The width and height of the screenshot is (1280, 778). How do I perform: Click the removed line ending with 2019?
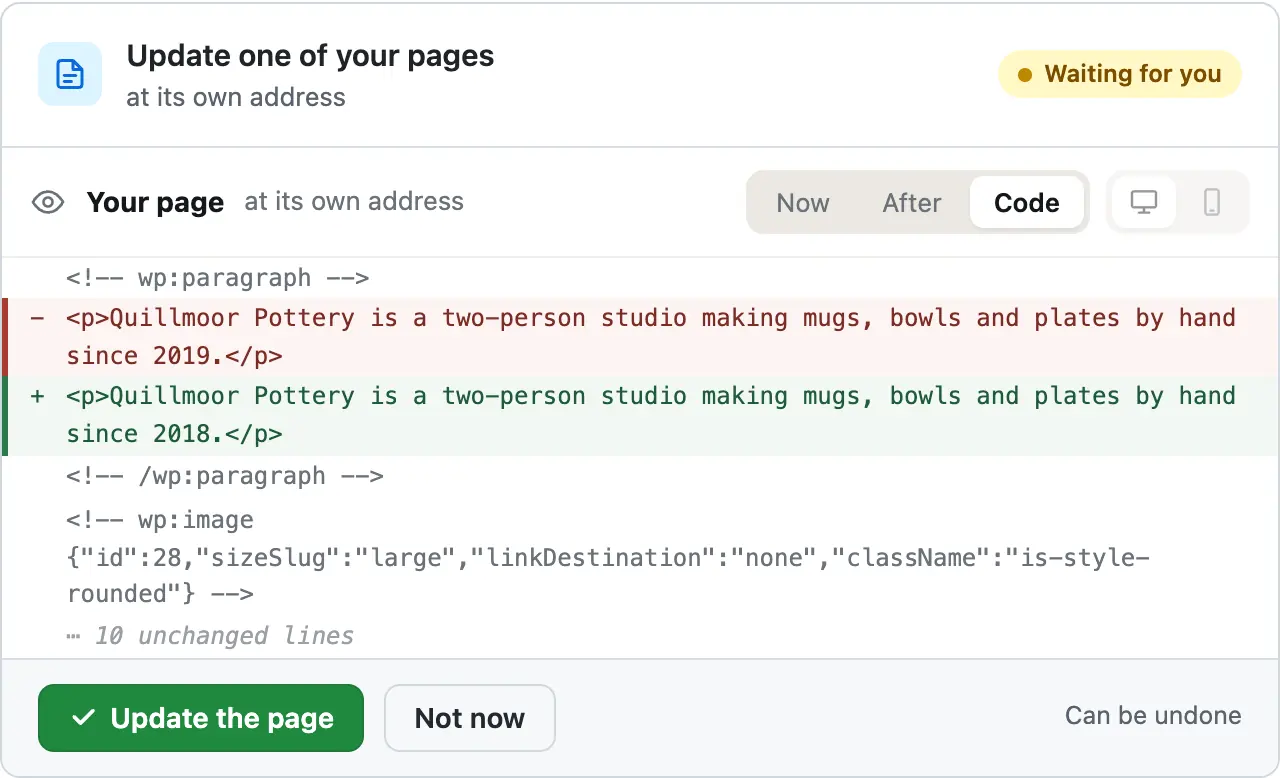[640, 337]
